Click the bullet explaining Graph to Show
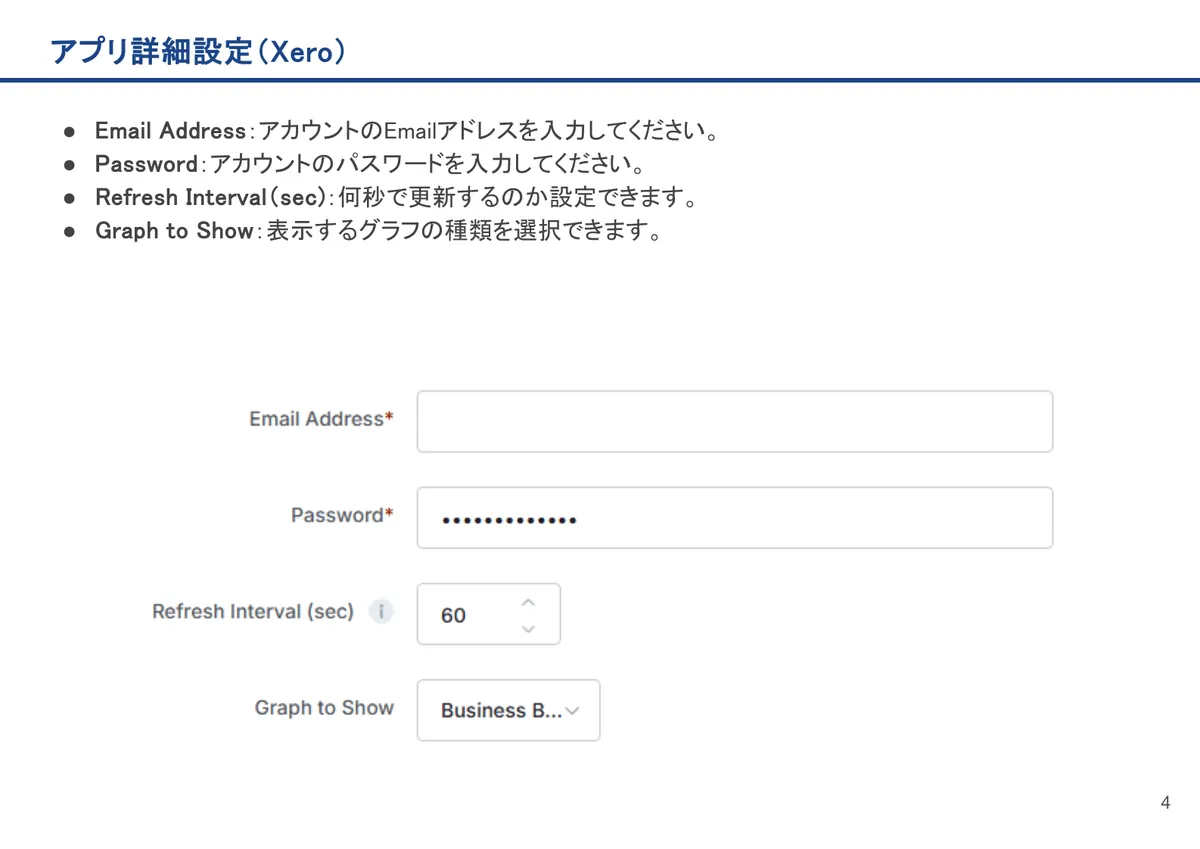The image size is (1200, 849). (x=379, y=230)
